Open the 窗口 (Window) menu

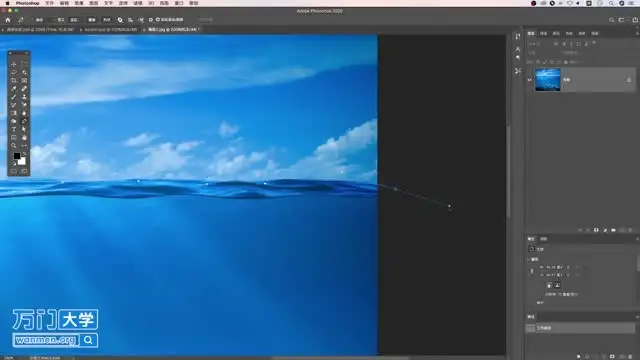coord(179,3)
